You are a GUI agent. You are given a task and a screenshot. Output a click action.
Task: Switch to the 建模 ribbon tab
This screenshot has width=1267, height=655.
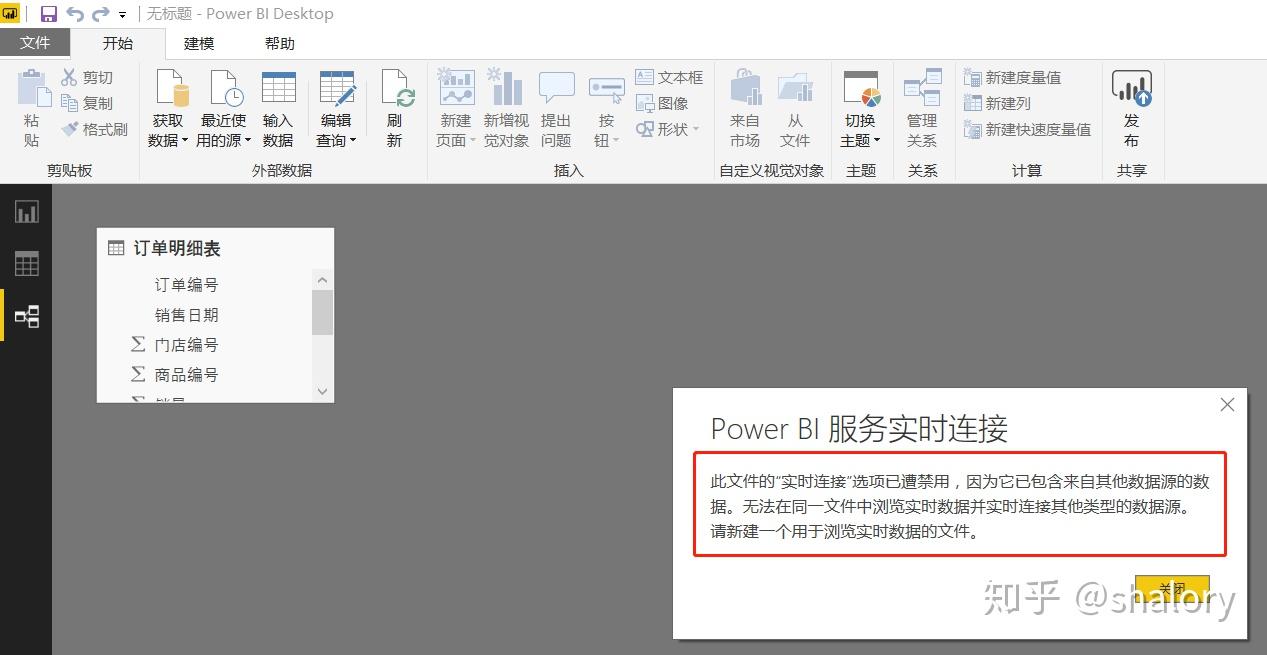[197, 43]
